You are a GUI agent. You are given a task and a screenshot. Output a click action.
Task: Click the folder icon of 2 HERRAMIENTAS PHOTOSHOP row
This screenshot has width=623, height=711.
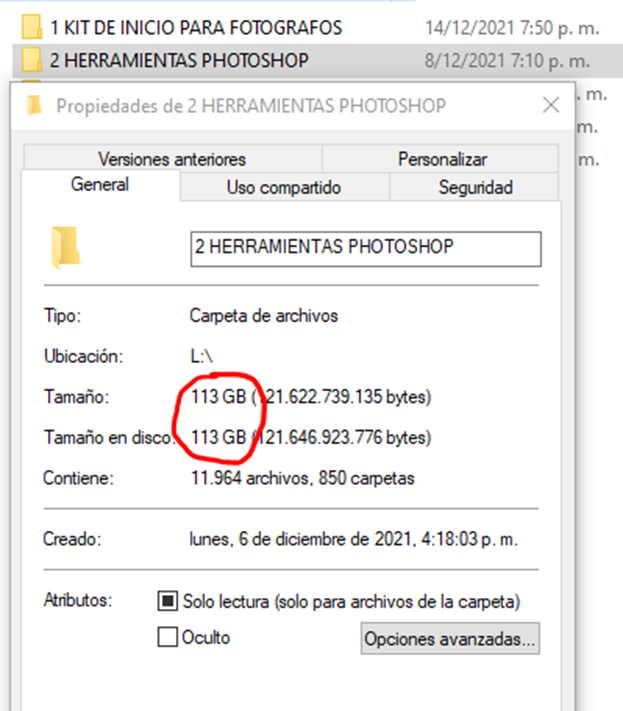pos(32,59)
